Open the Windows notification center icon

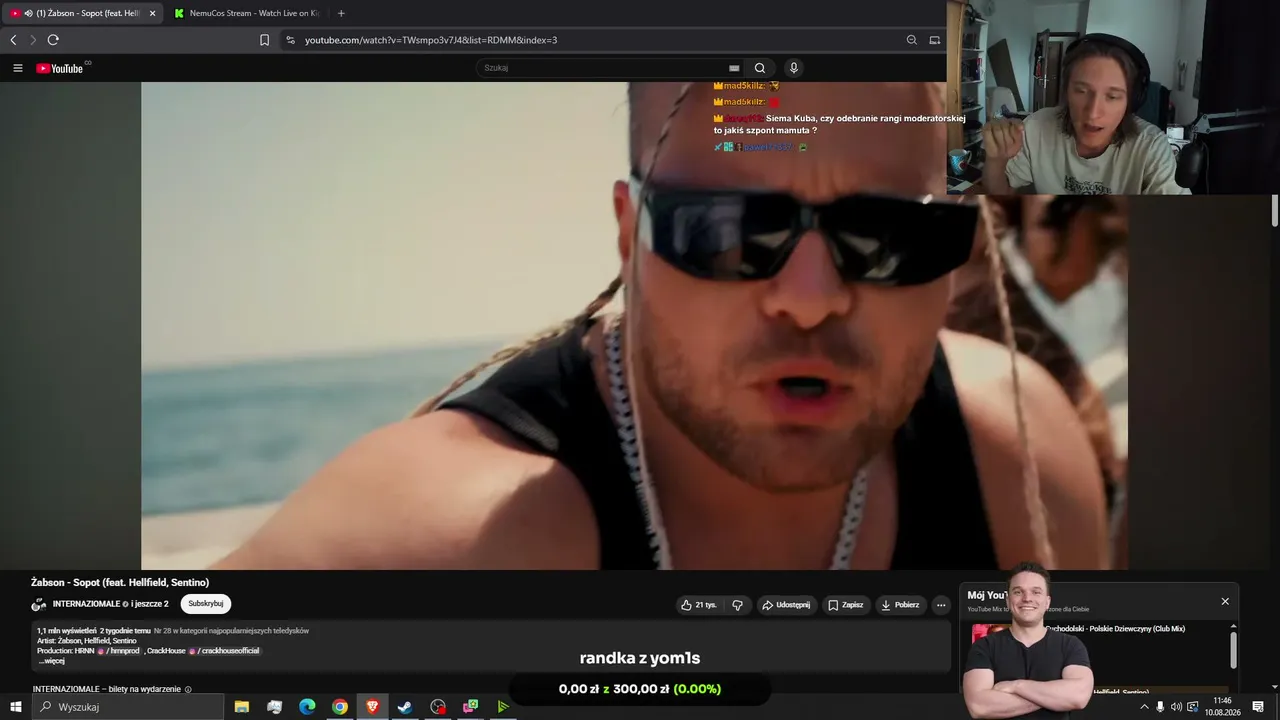[x=1258, y=707]
